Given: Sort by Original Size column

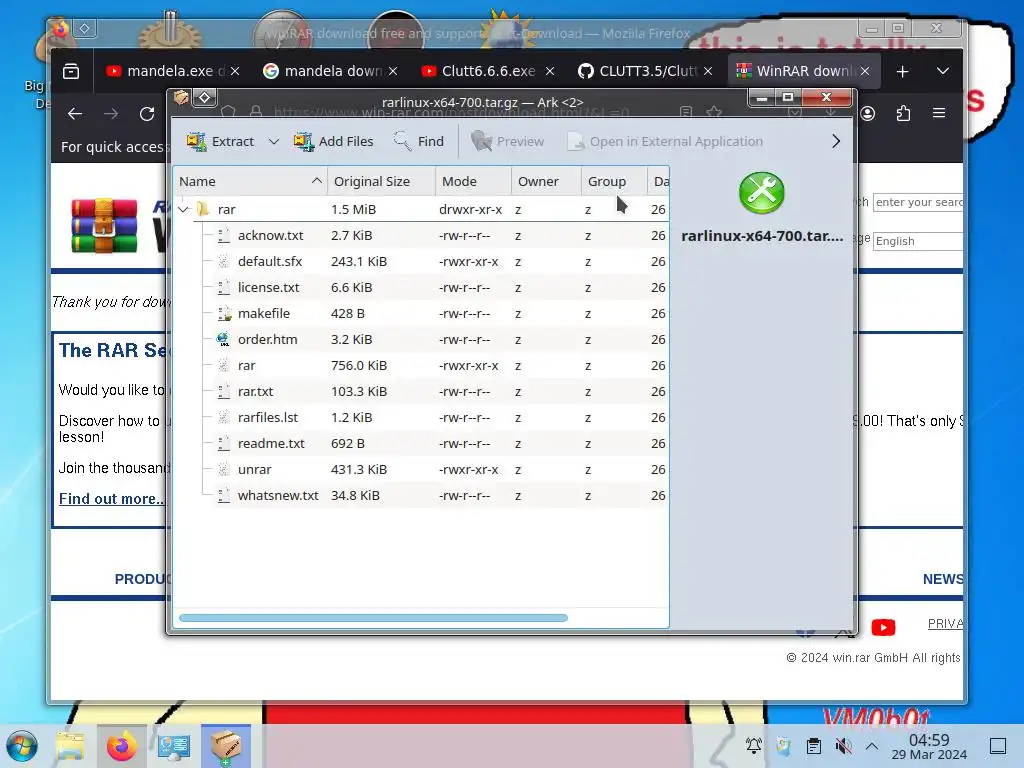Looking at the screenshot, I should tap(381, 182).
